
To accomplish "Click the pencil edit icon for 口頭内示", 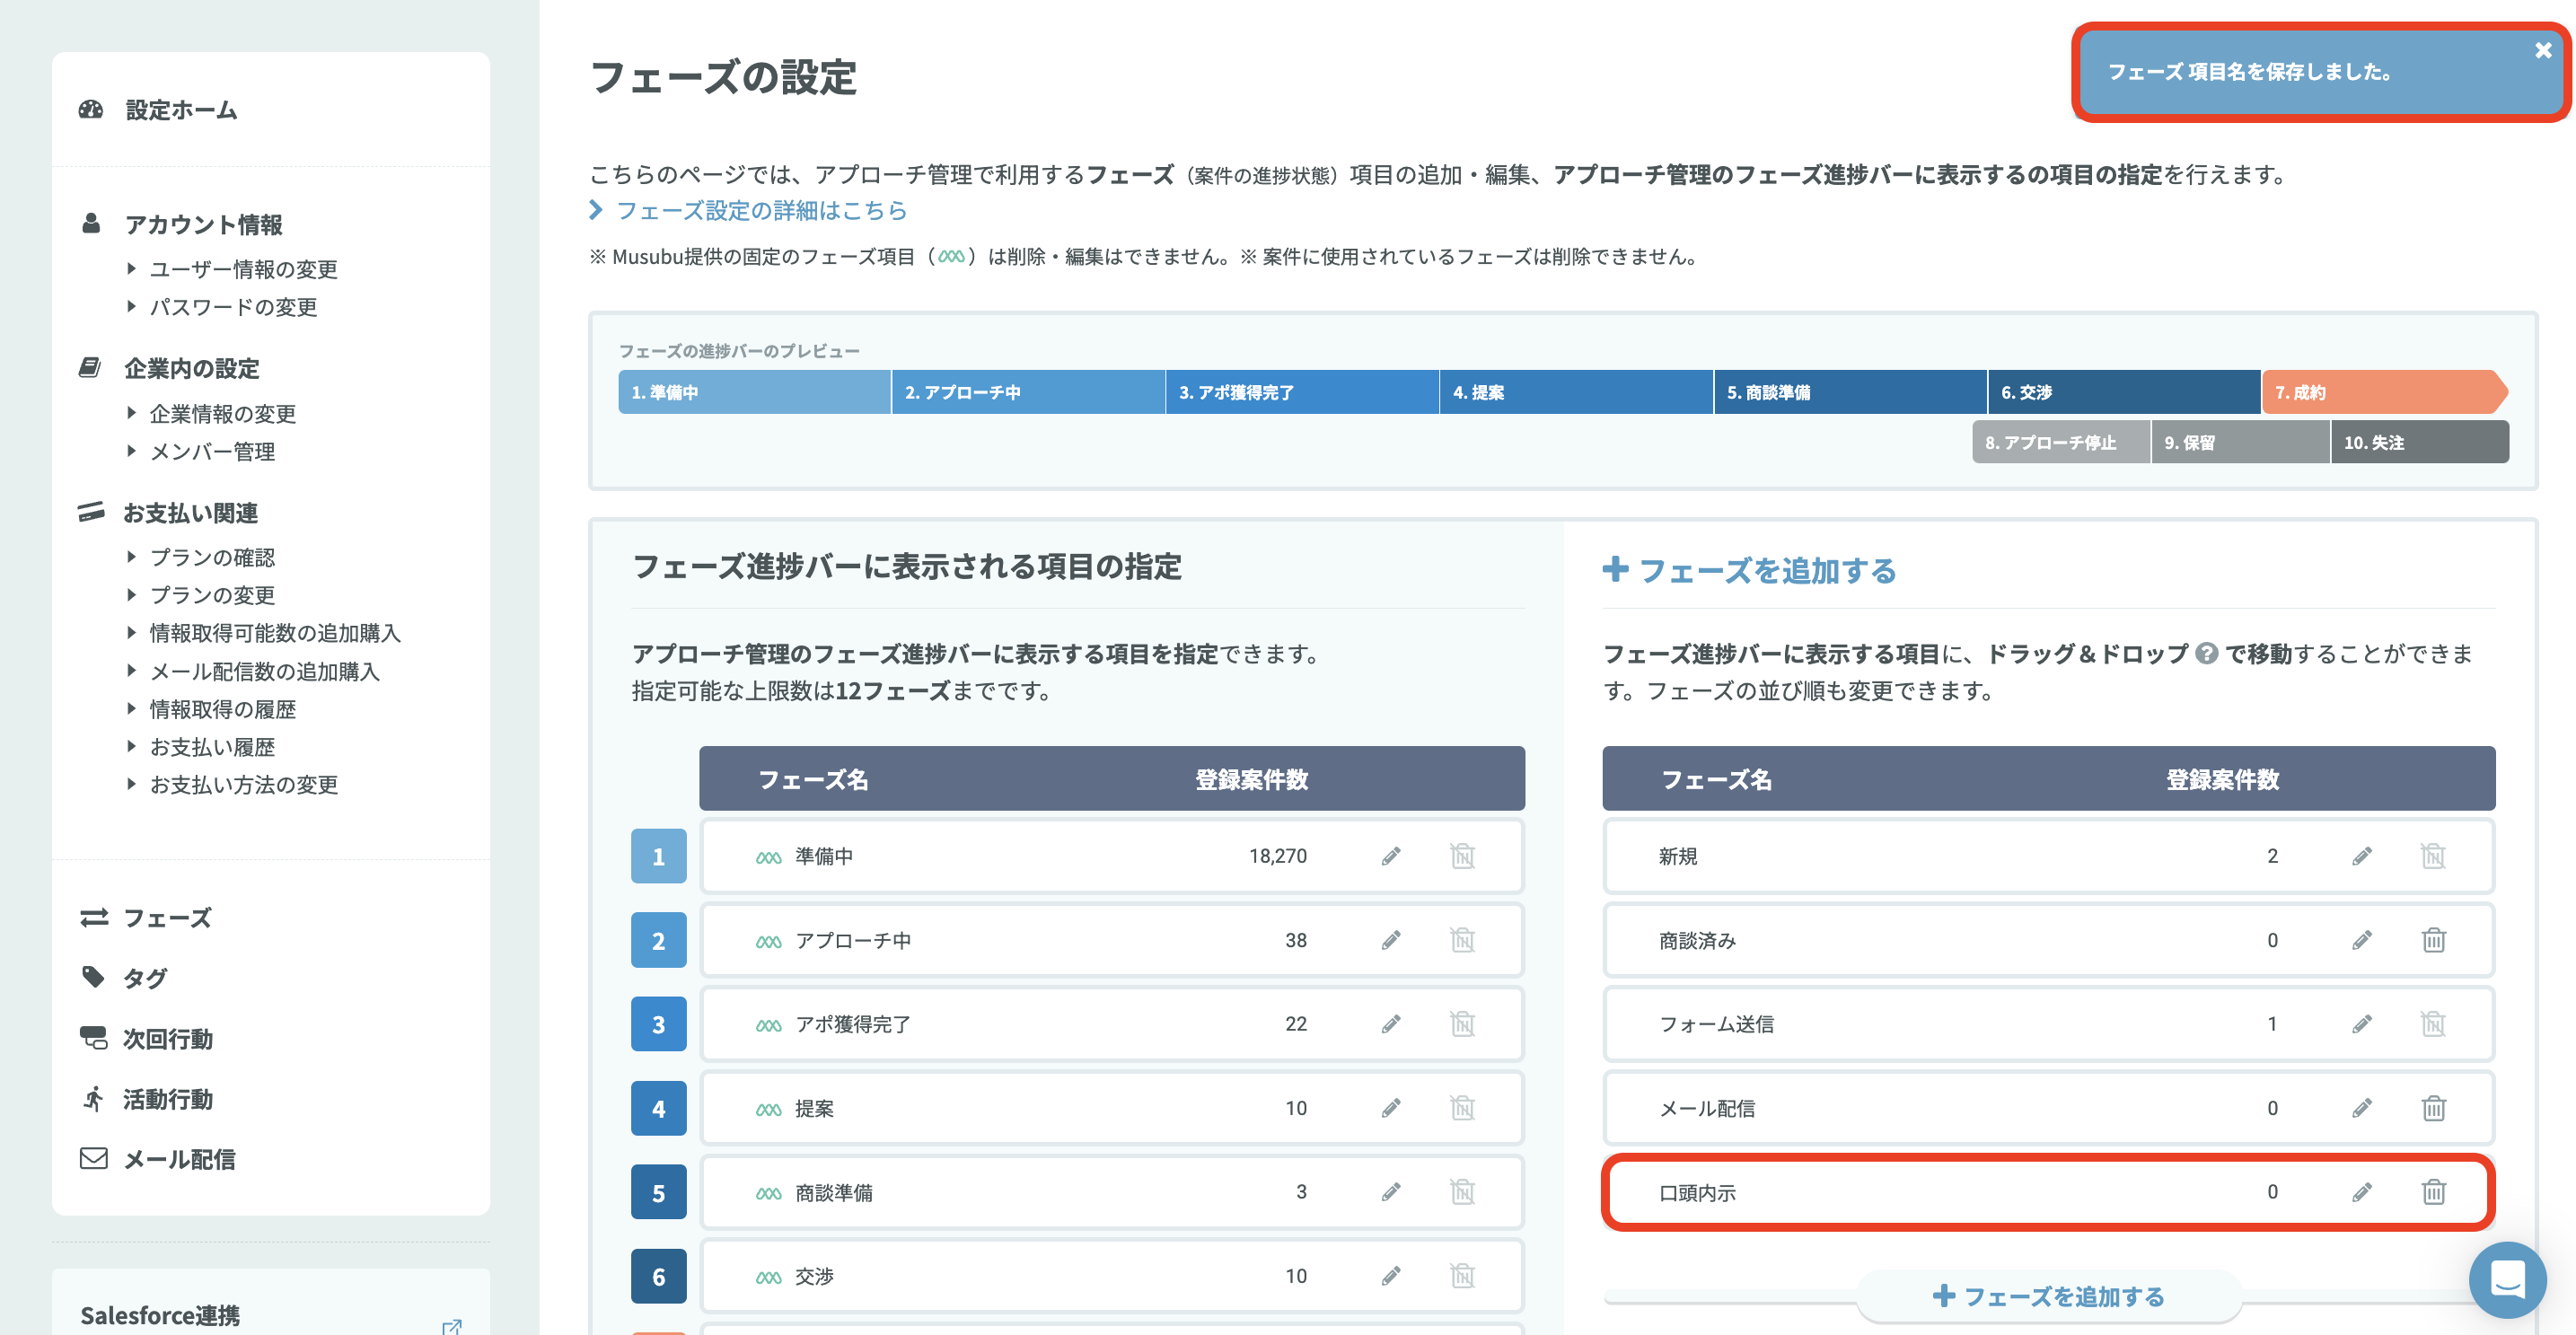I will point(2361,1192).
